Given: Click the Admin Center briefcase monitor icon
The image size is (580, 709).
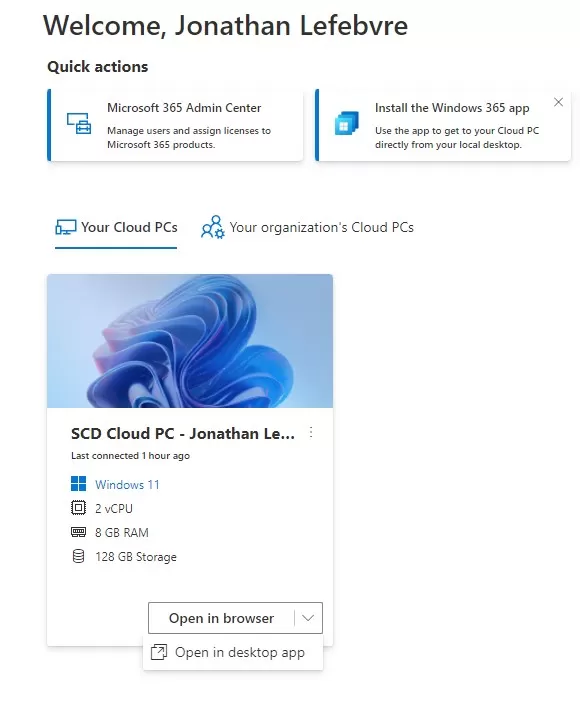Looking at the screenshot, I should [x=79, y=123].
